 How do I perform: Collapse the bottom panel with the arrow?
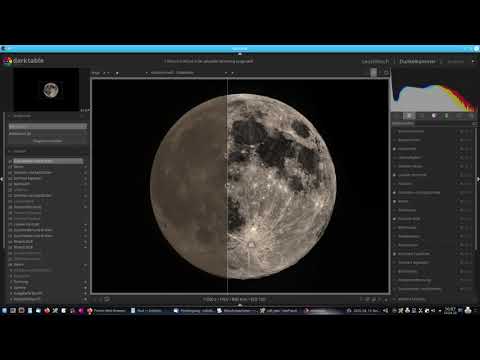240,305
